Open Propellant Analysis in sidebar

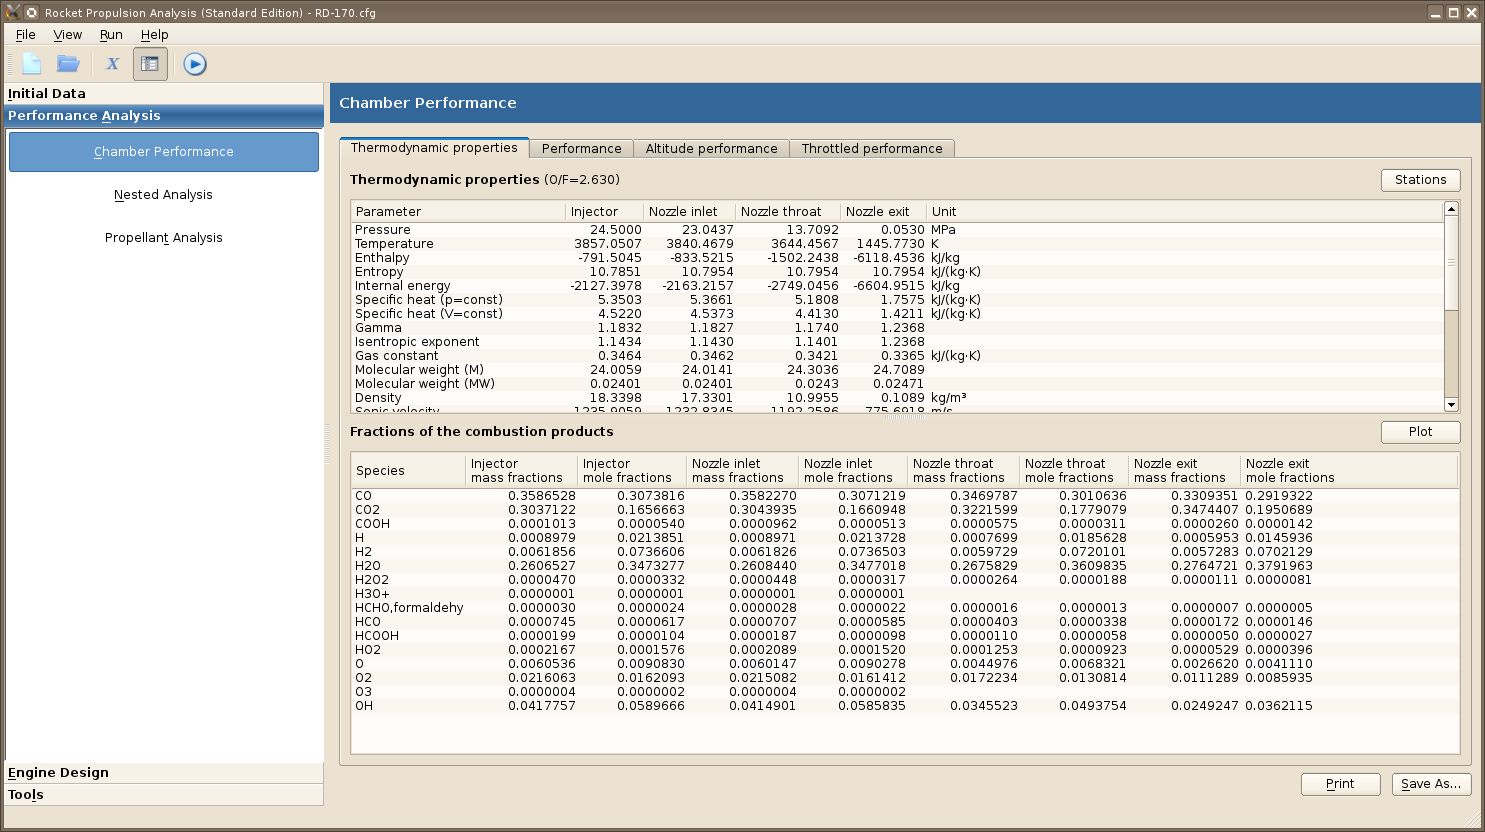click(164, 238)
